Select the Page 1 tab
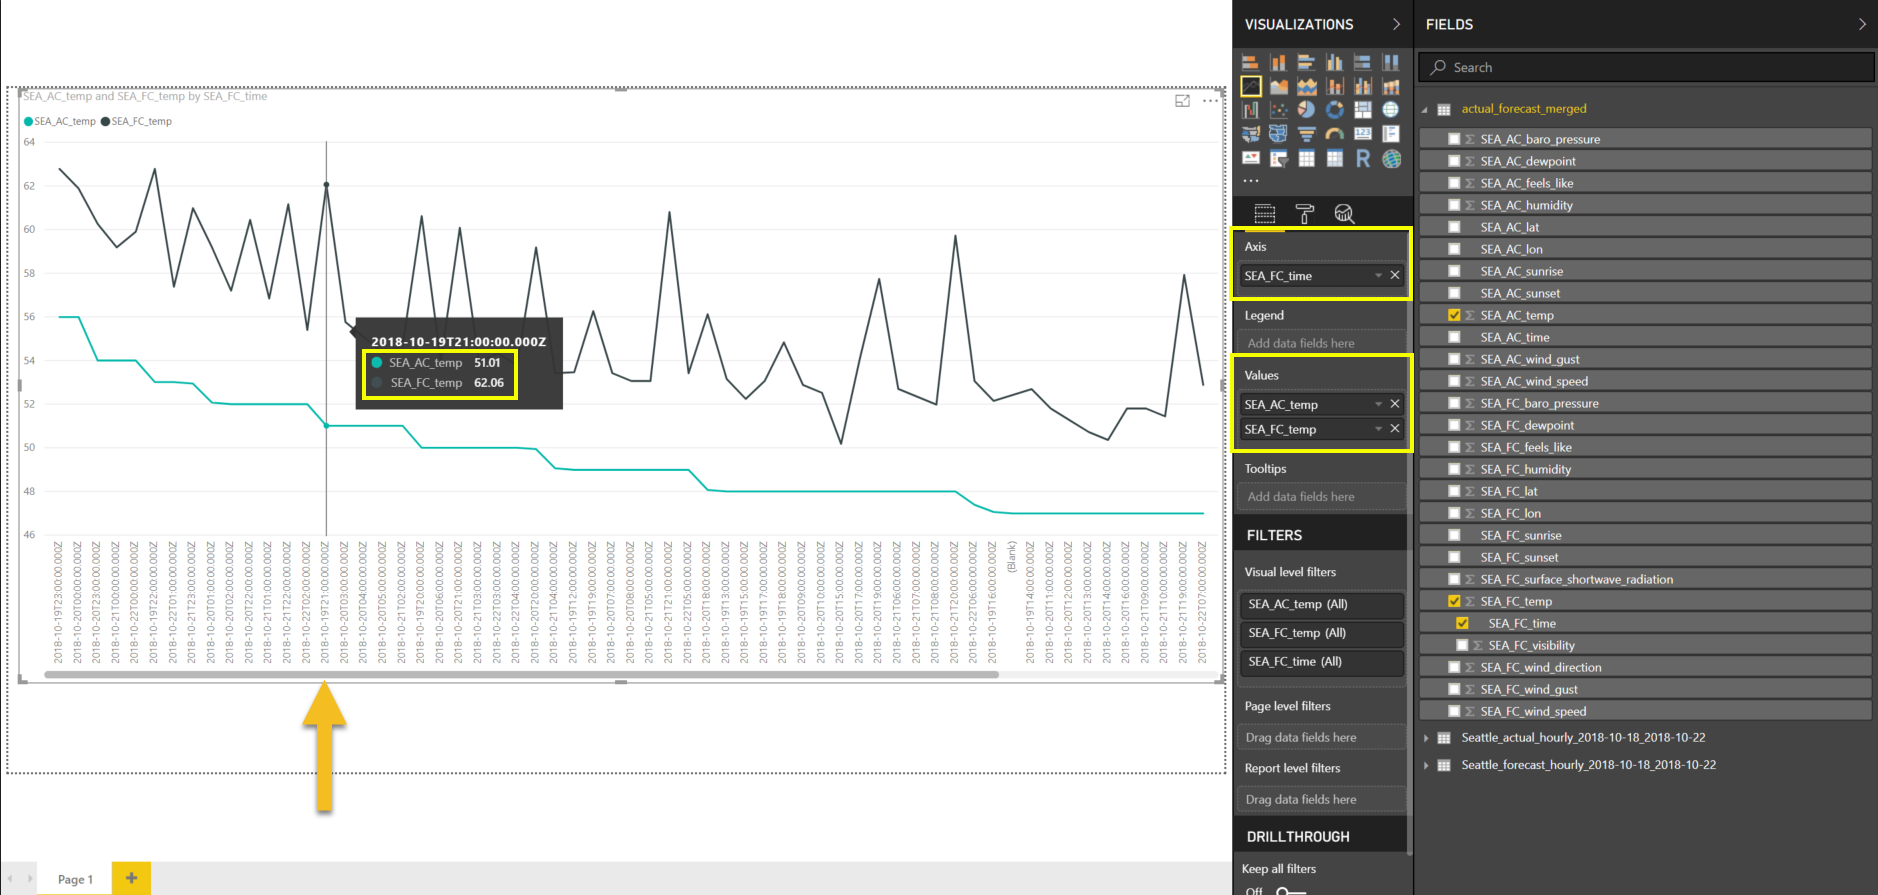This screenshot has height=895, width=1878. [75, 879]
